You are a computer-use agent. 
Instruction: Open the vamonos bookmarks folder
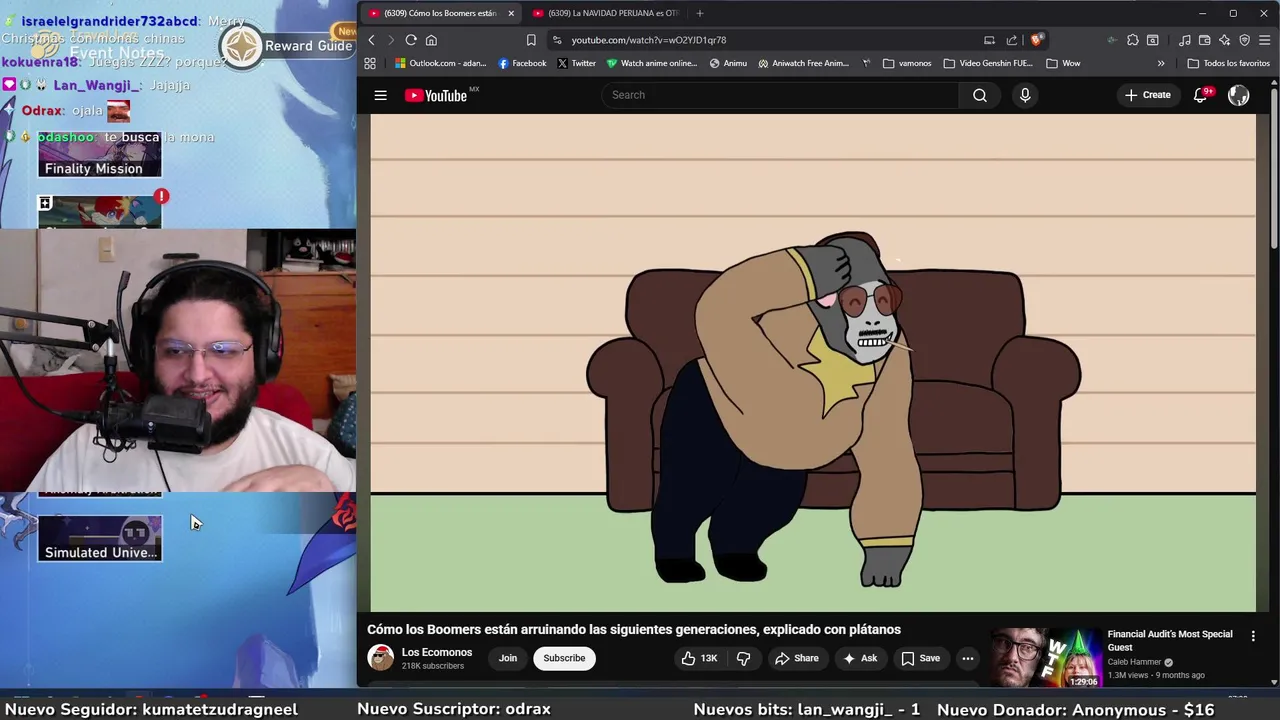click(907, 63)
